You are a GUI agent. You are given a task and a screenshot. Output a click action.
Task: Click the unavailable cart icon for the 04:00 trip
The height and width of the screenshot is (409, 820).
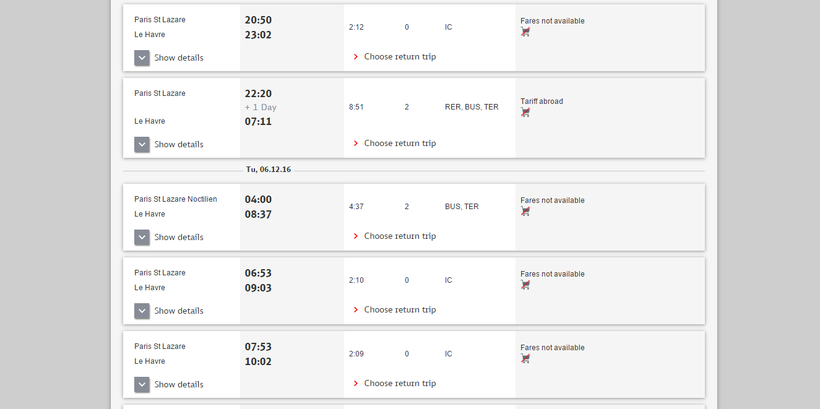tap(525, 212)
